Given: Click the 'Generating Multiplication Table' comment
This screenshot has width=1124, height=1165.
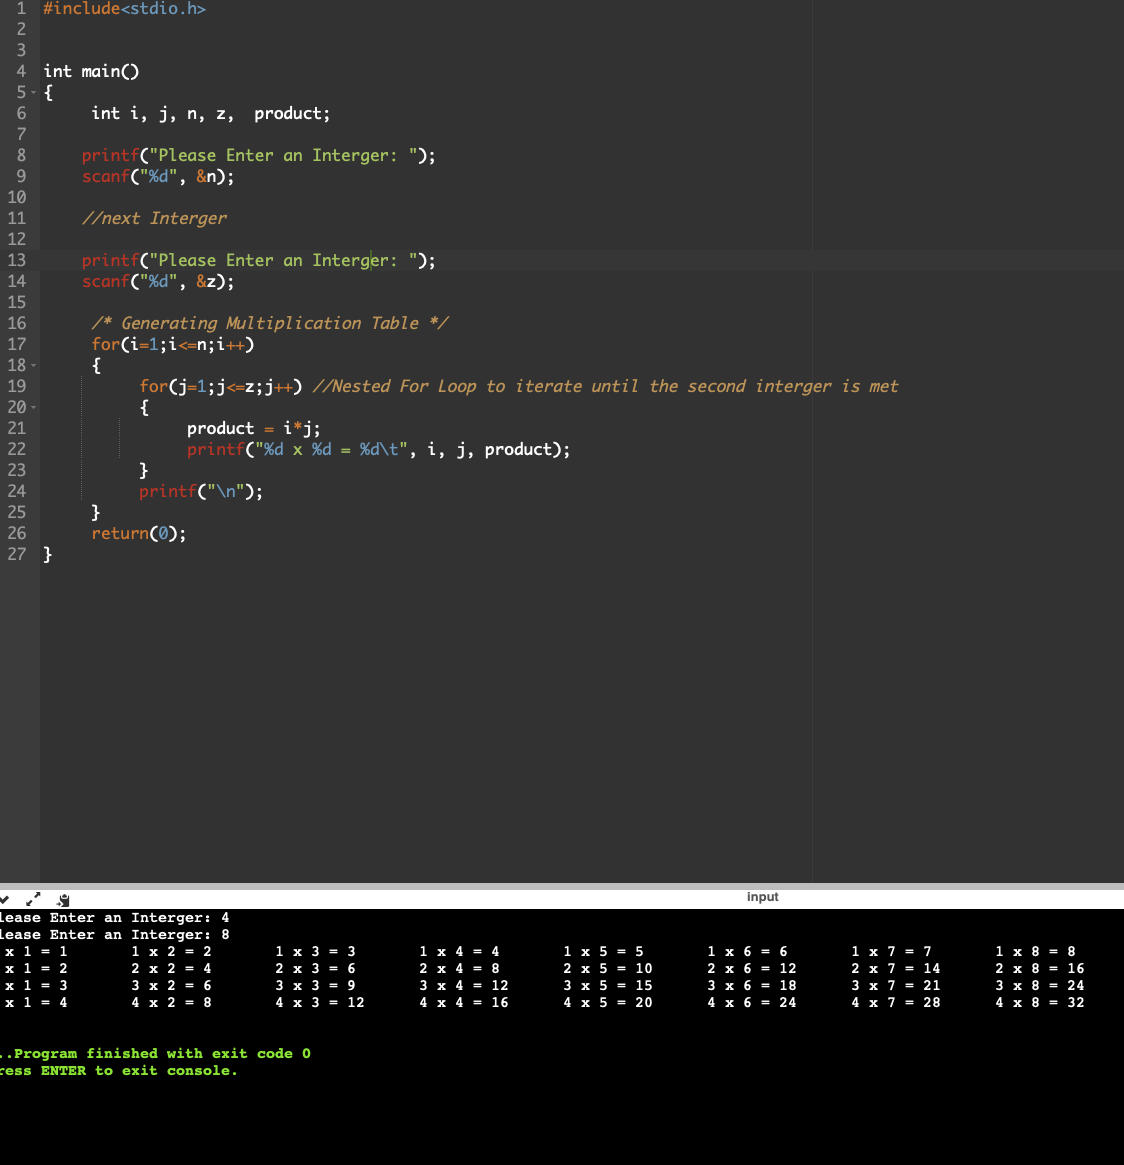Looking at the screenshot, I should (x=270, y=323).
